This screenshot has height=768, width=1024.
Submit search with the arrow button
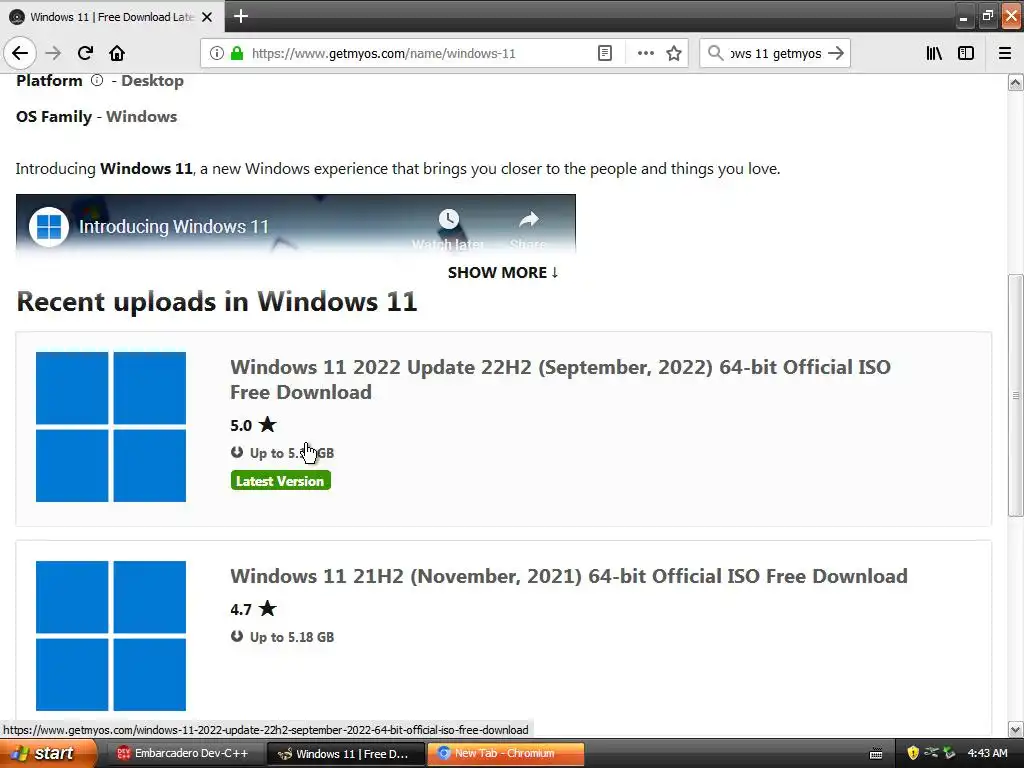(x=836, y=53)
